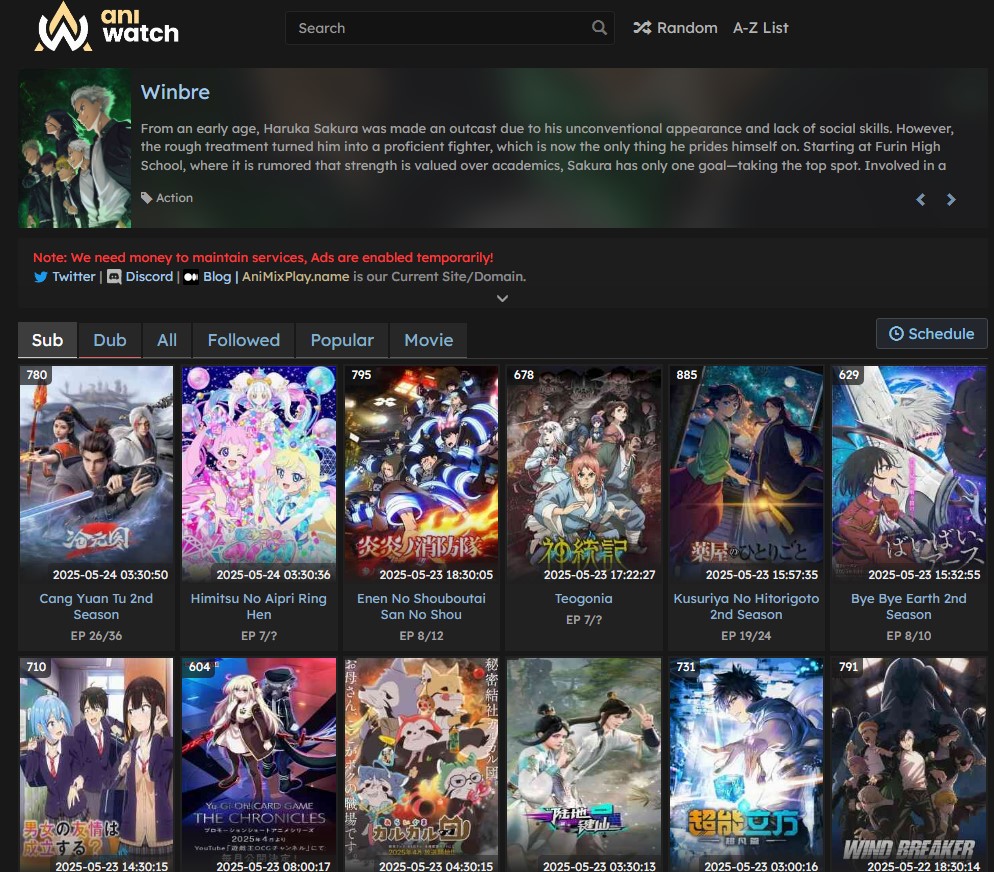Open the poster ranked 731

tap(746, 765)
